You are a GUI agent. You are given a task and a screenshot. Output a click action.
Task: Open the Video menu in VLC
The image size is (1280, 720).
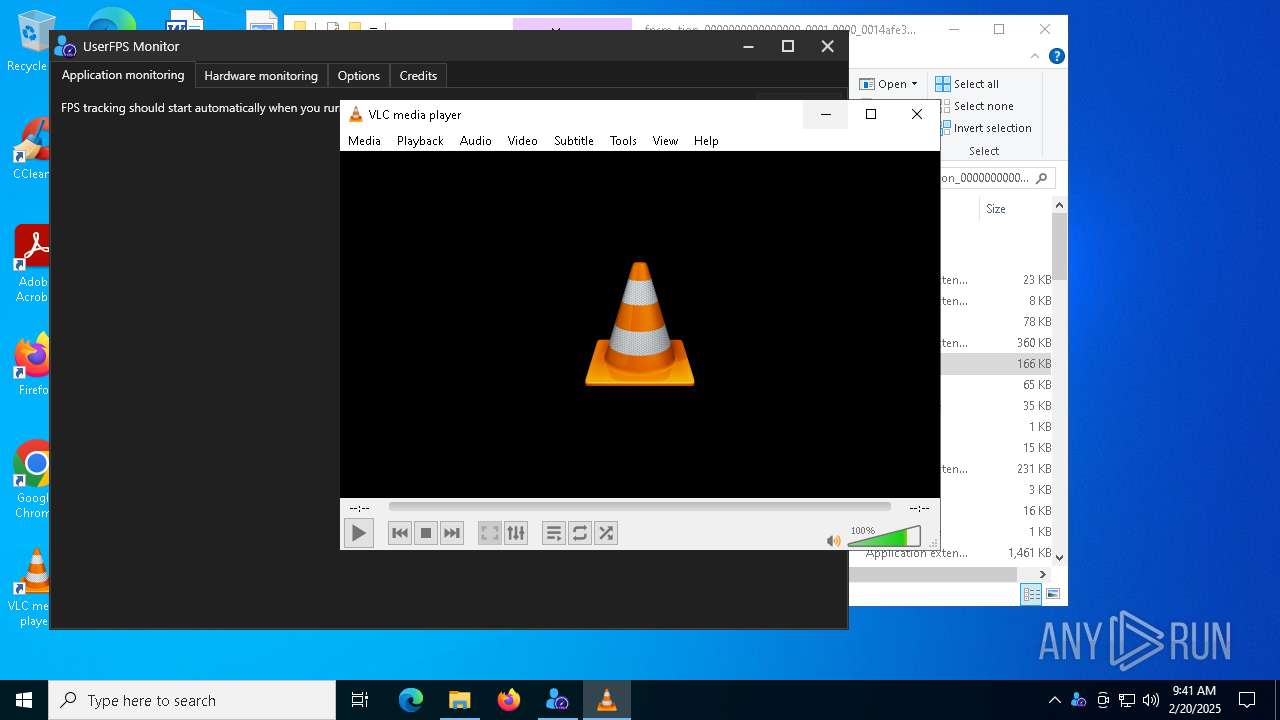point(522,141)
